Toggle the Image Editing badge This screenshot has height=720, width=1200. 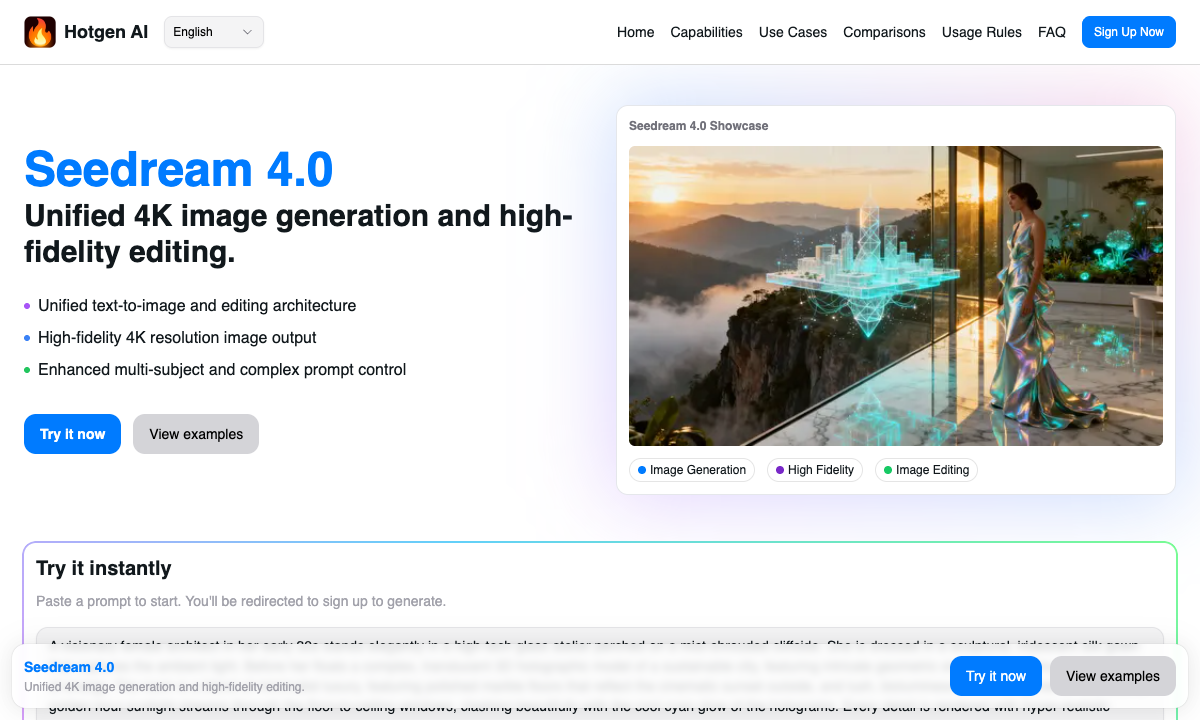(926, 469)
